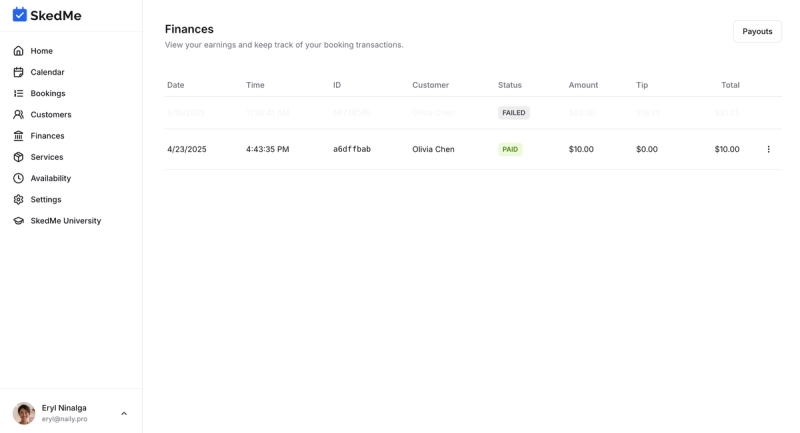Click the Finances bank icon
The image size is (800, 433).
tap(18, 136)
